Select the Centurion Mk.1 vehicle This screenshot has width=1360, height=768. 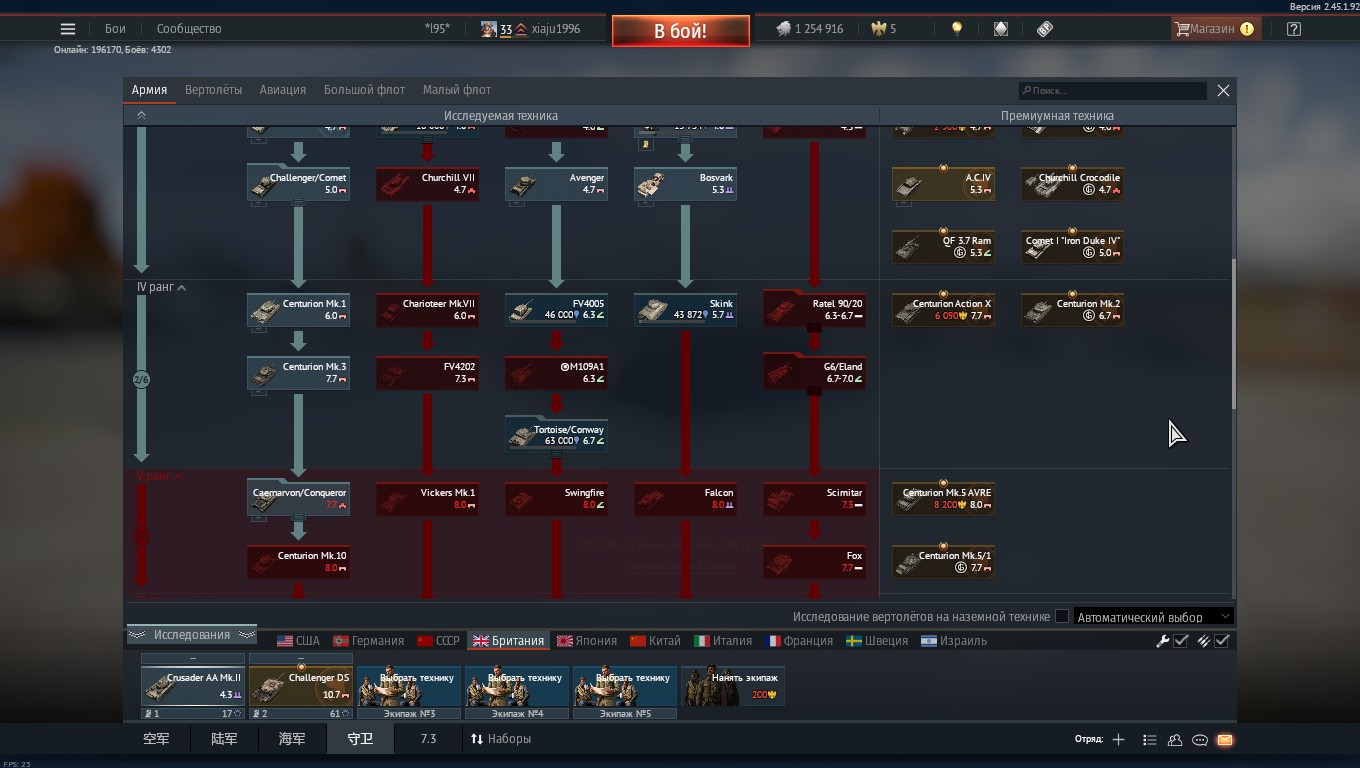coord(298,309)
